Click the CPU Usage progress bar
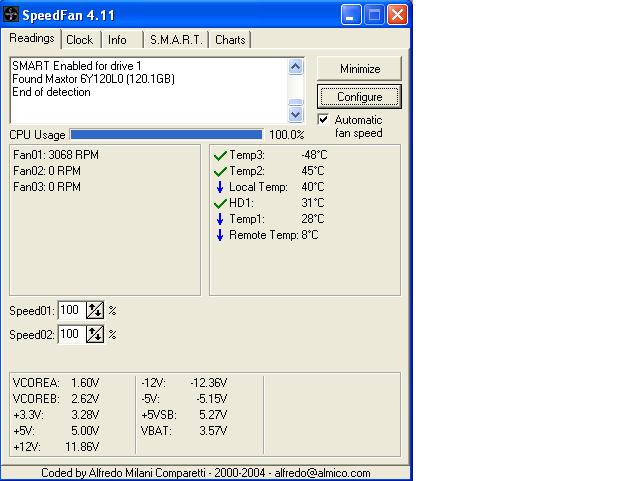The image size is (640, 481). pyautogui.click(x=167, y=134)
